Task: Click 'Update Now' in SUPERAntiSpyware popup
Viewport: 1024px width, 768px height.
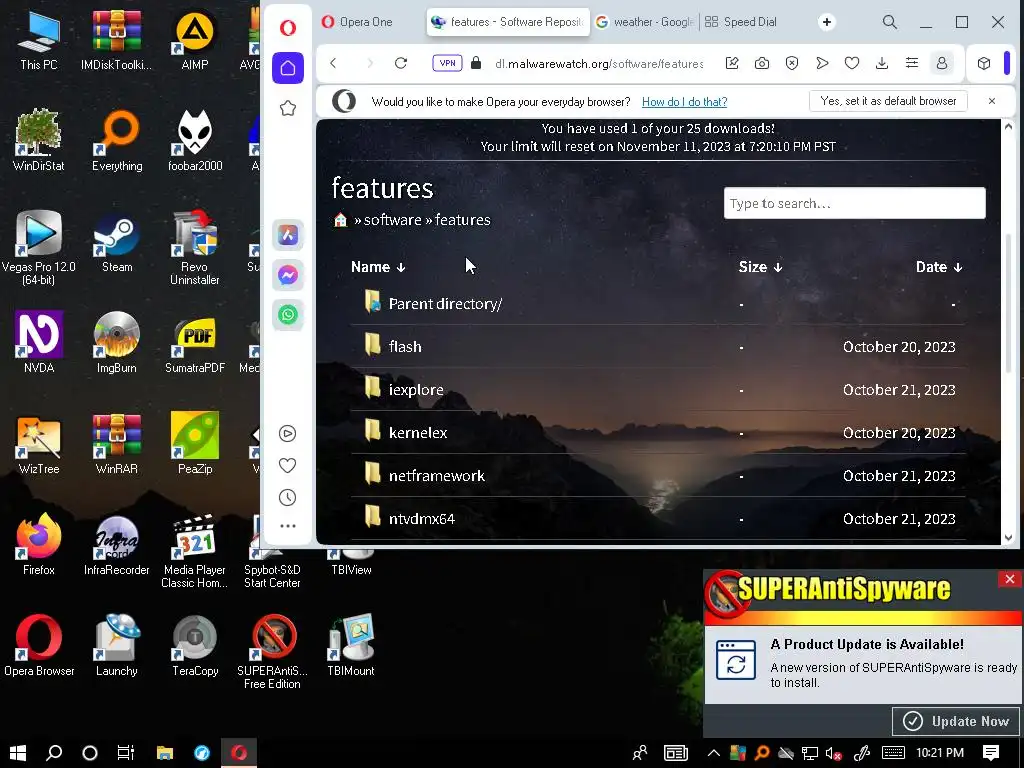Action: point(956,721)
